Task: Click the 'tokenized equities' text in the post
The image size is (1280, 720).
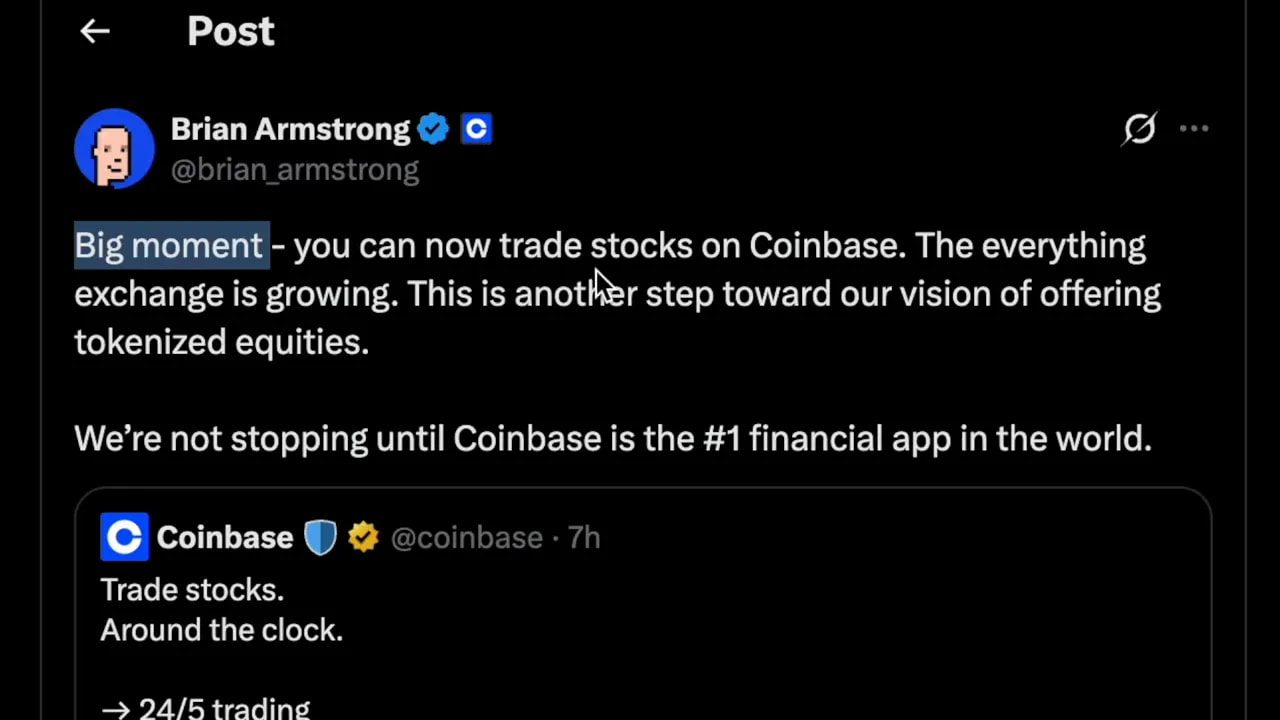Action: pyautogui.click(x=221, y=341)
